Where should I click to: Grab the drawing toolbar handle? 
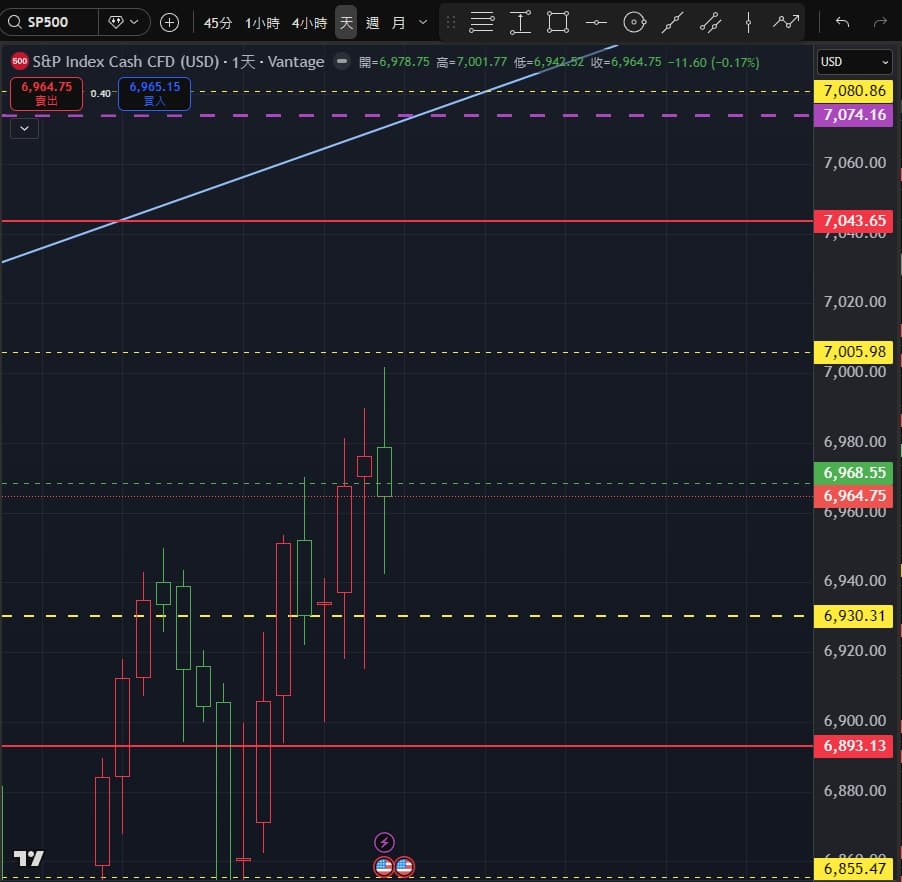[451, 22]
